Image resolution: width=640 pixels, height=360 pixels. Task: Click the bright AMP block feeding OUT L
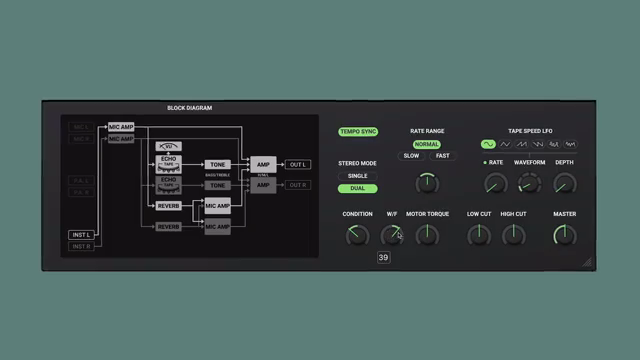tap(263, 164)
